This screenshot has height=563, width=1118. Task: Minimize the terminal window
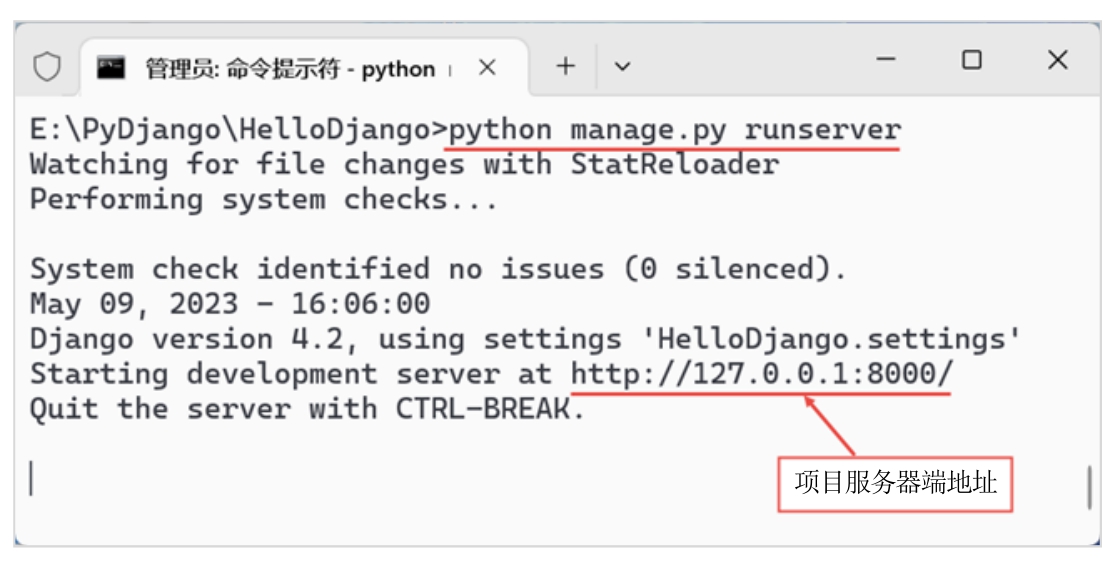click(885, 60)
